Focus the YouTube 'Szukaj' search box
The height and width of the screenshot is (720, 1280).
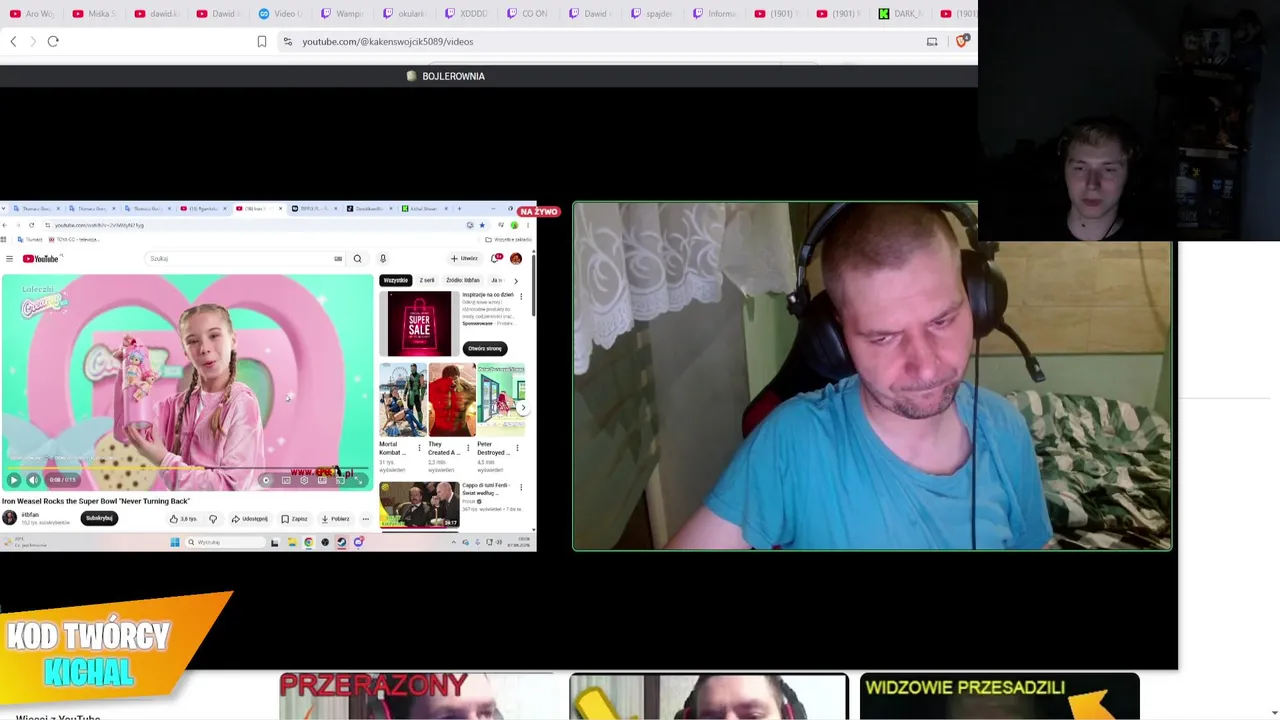[246, 259]
